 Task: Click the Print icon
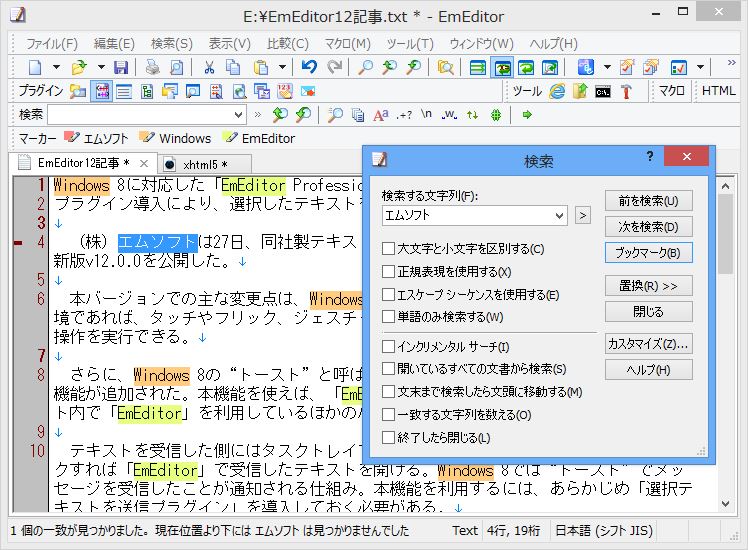coord(153,67)
